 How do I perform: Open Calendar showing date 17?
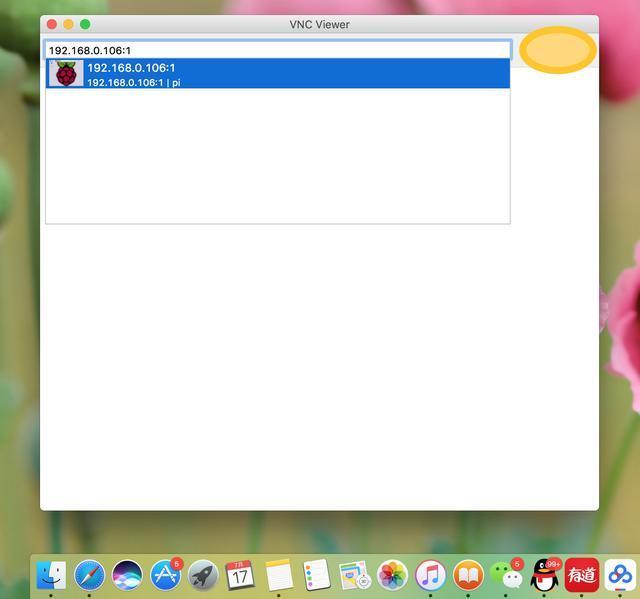tap(240, 575)
